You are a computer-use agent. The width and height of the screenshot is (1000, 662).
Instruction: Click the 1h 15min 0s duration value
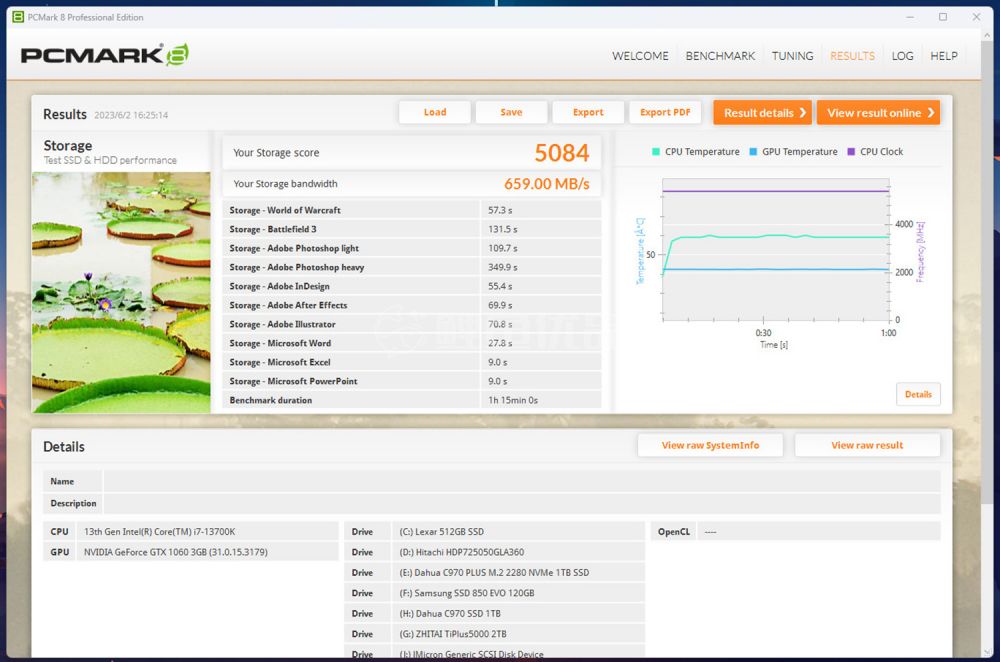pos(513,400)
